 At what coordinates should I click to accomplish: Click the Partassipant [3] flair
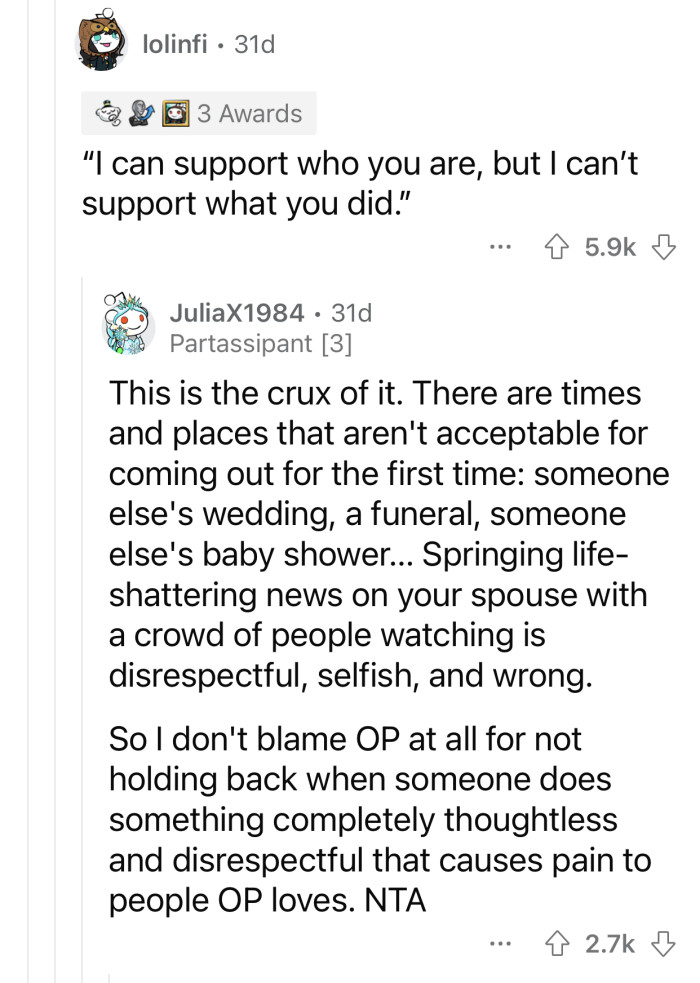tap(261, 344)
